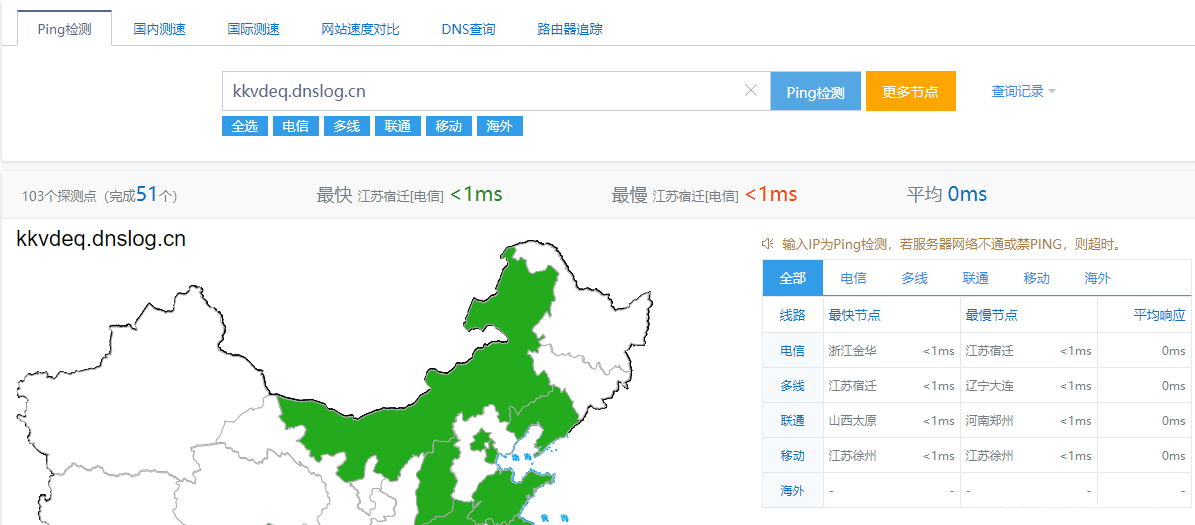
Task: Toggle the 海外 filter under search box
Action: pyautogui.click(x=499, y=126)
